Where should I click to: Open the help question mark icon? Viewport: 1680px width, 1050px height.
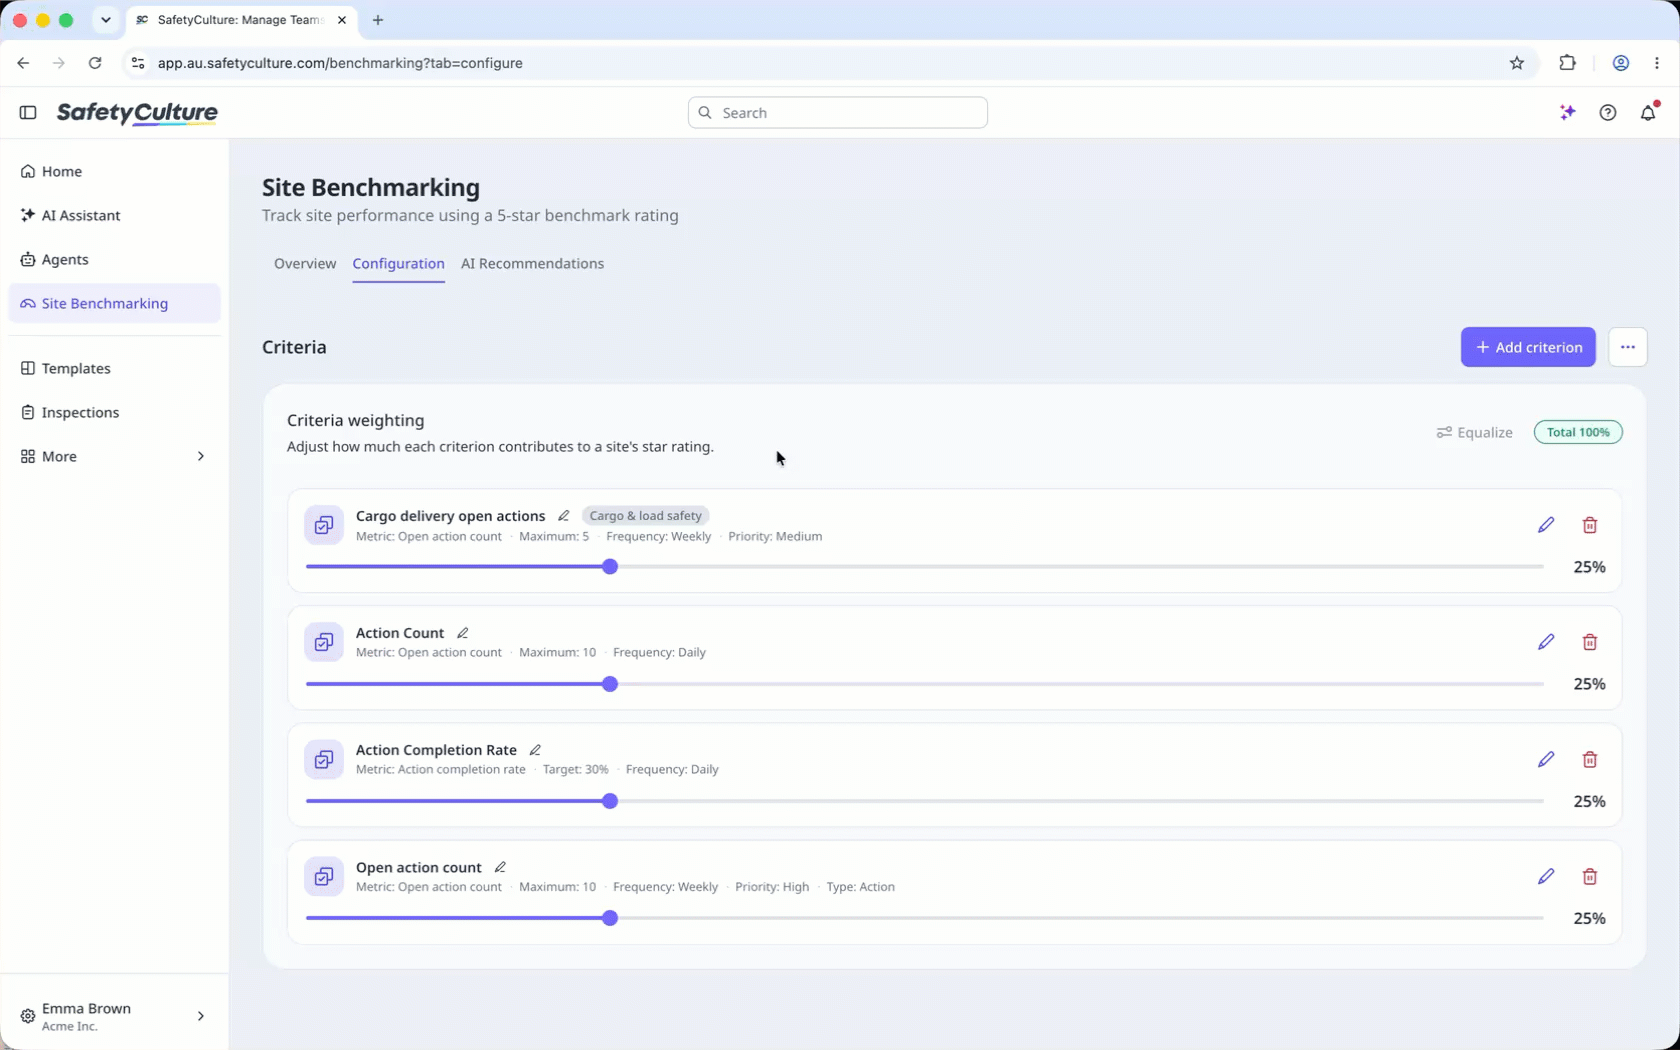tap(1608, 113)
